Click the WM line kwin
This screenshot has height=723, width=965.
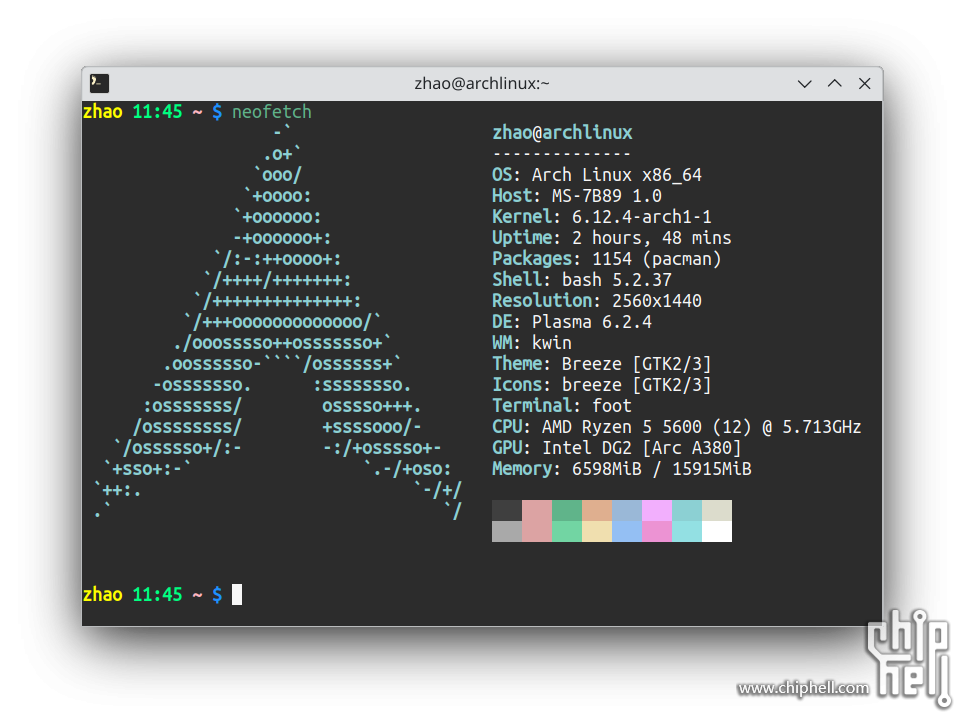click(532, 343)
